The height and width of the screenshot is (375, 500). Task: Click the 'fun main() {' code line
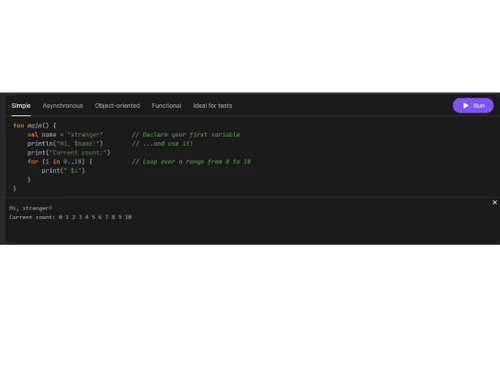35,126
